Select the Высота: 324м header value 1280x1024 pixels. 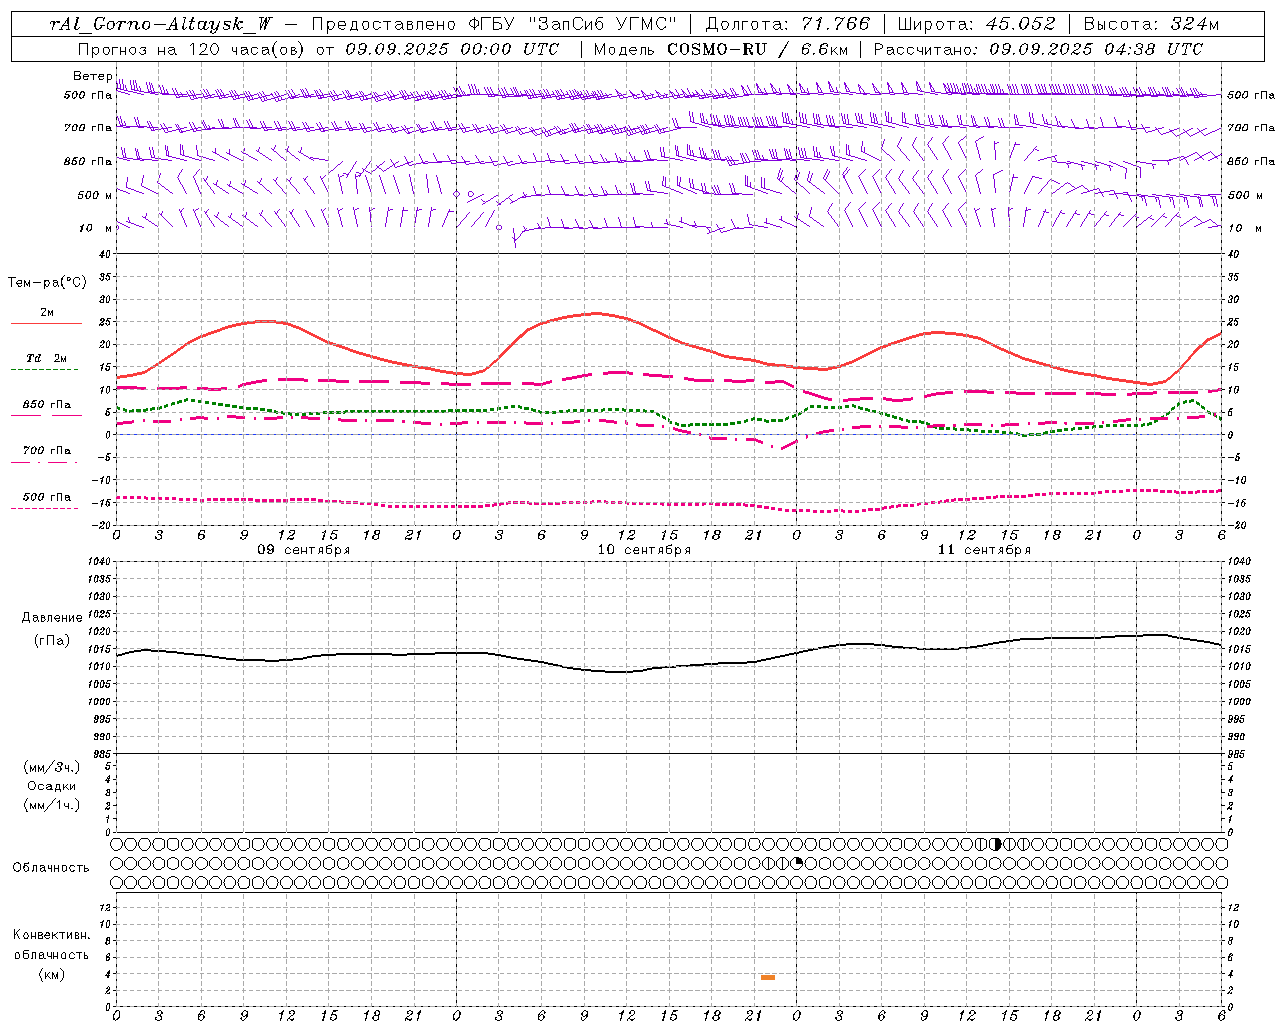click(x=1151, y=24)
